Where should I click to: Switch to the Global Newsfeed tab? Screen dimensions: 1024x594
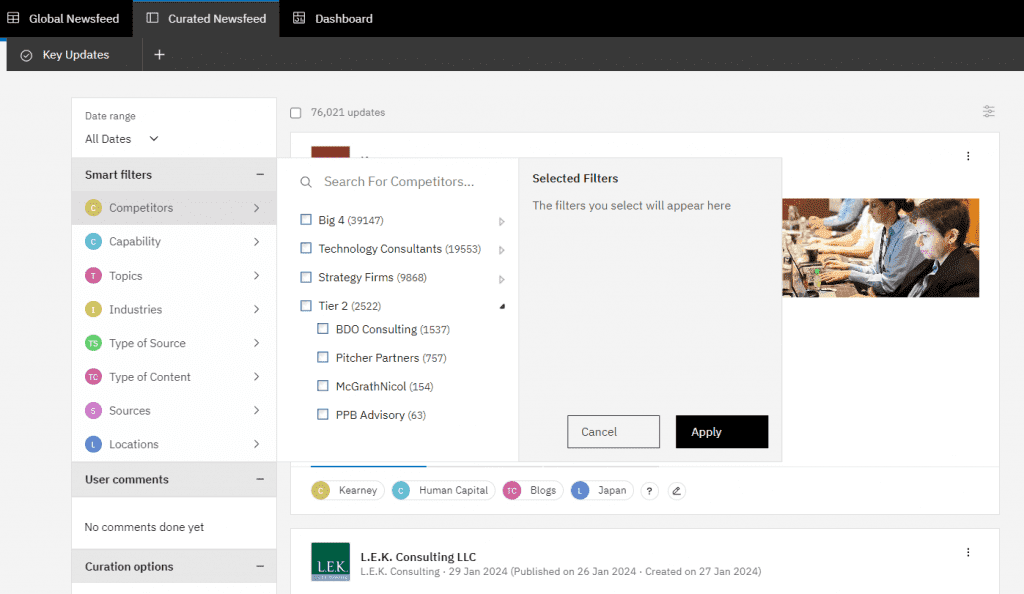coord(66,18)
